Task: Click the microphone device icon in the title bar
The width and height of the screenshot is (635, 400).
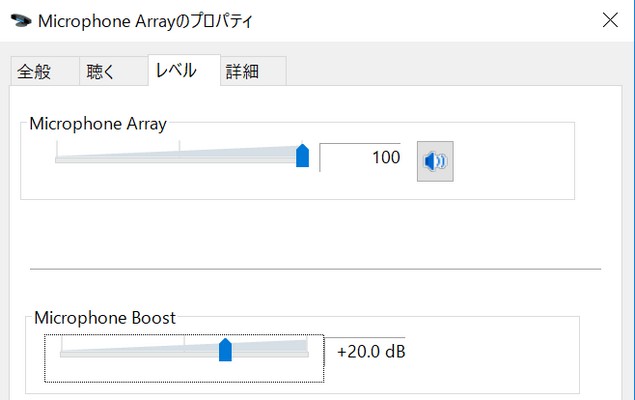Action: 18,18
